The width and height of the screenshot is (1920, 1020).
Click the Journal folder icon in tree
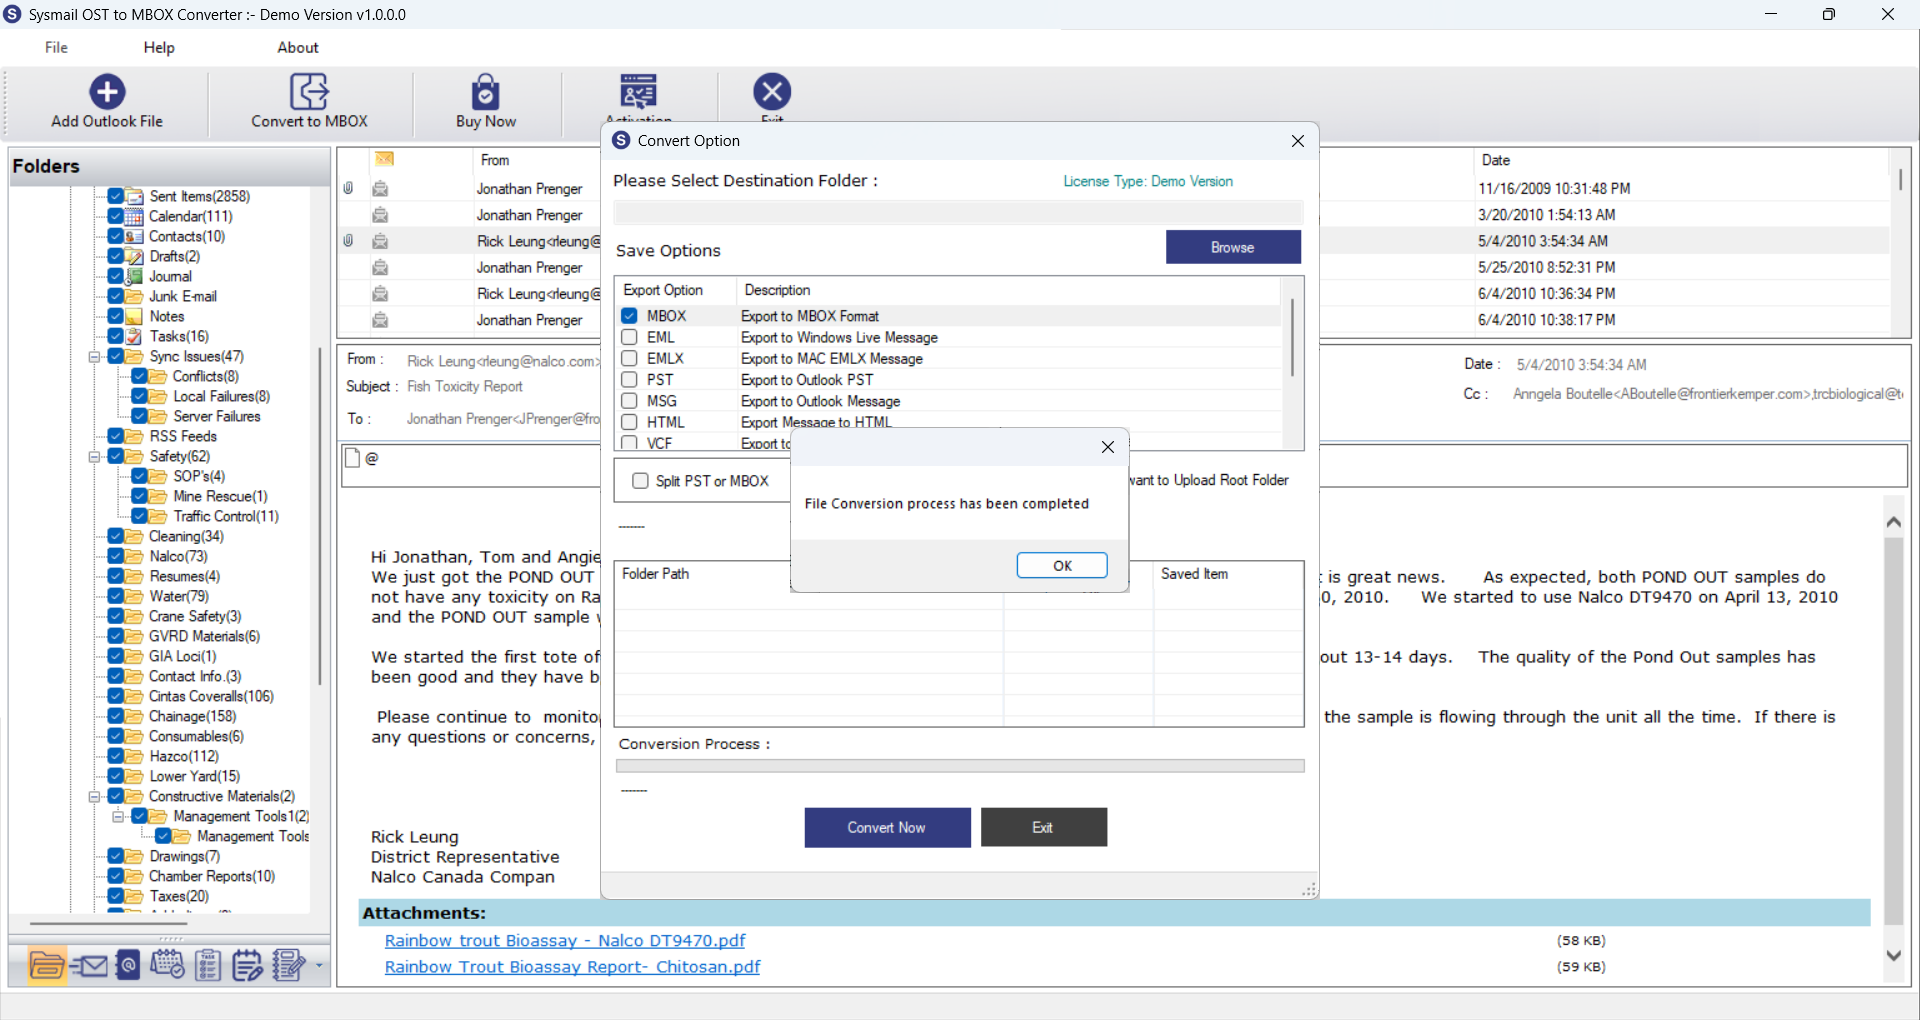[135, 276]
